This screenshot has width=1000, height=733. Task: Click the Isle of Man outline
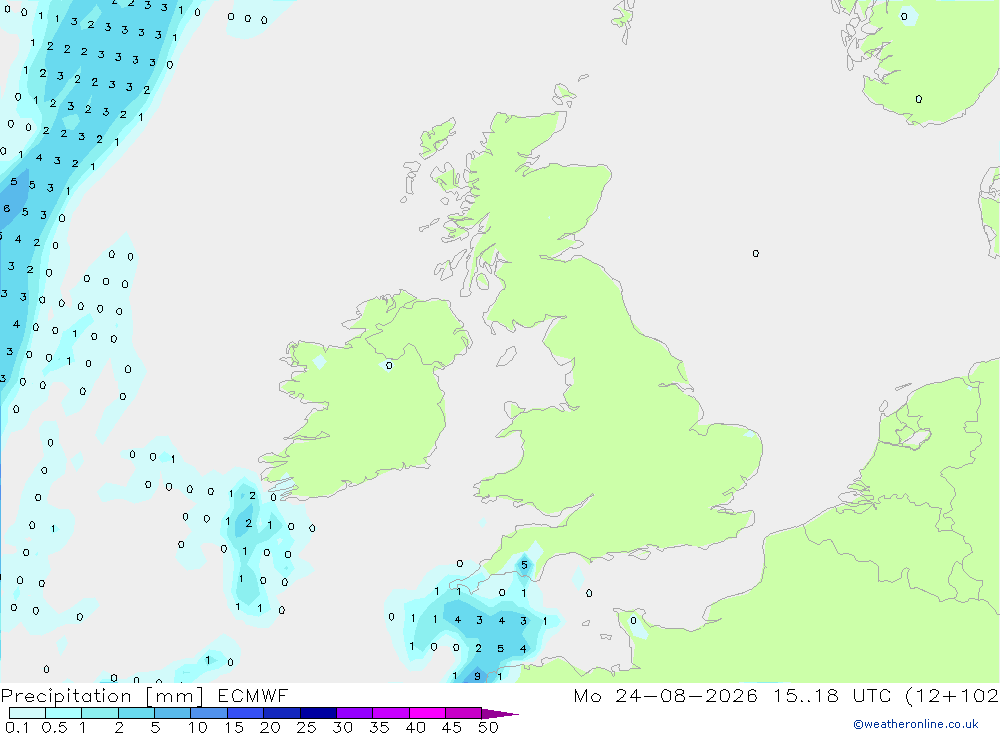(x=506, y=356)
